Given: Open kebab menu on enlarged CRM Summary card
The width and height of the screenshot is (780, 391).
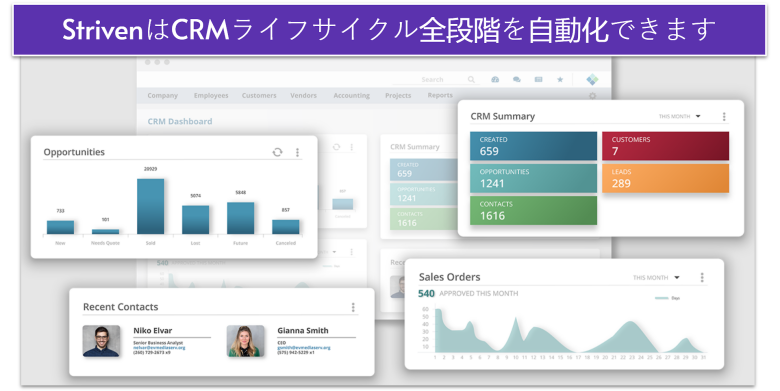Looking at the screenshot, I should point(724,116).
